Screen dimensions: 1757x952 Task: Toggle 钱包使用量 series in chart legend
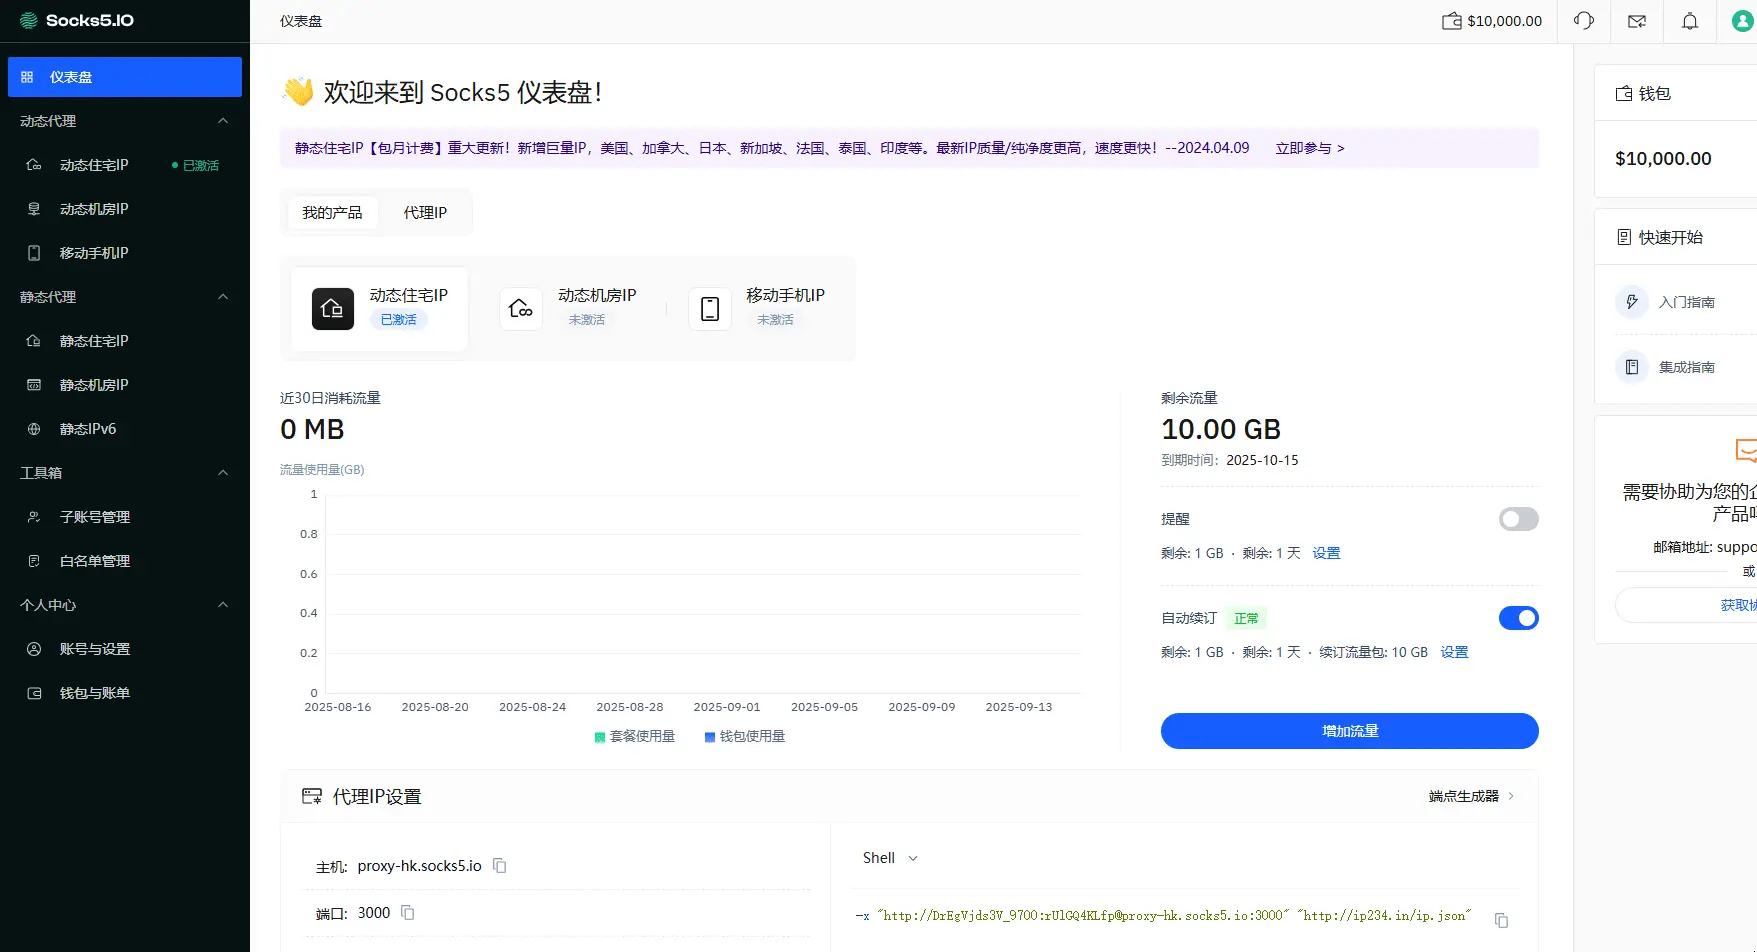tap(745, 736)
